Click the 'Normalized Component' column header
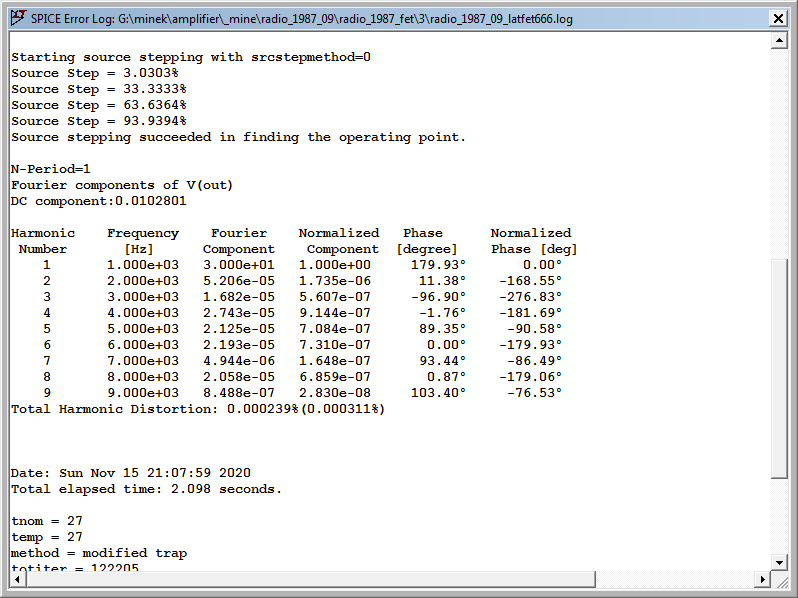Screen dimensions: 798x598 coord(339,241)
